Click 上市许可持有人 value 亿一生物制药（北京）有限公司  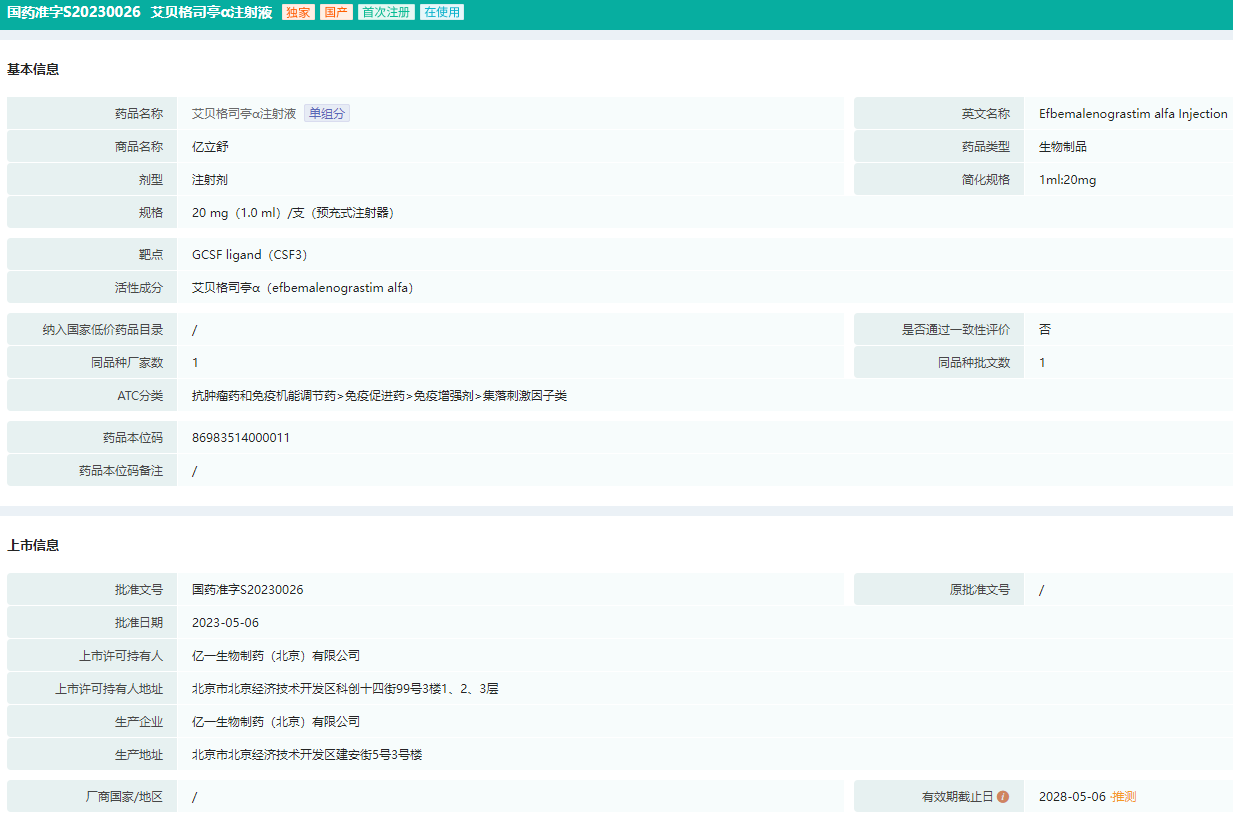point(276,656)
